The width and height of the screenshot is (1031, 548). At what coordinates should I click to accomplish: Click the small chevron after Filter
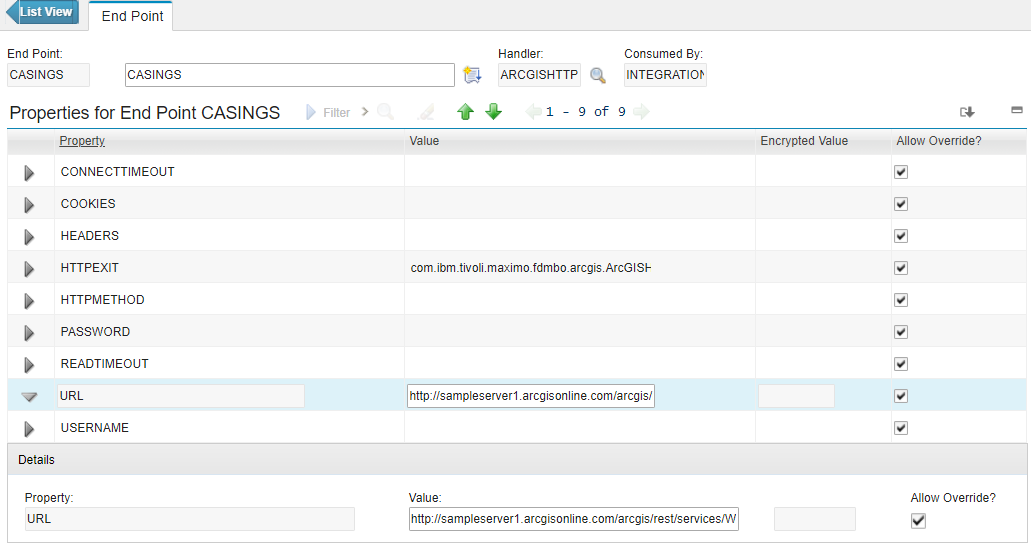click(365, 112)
